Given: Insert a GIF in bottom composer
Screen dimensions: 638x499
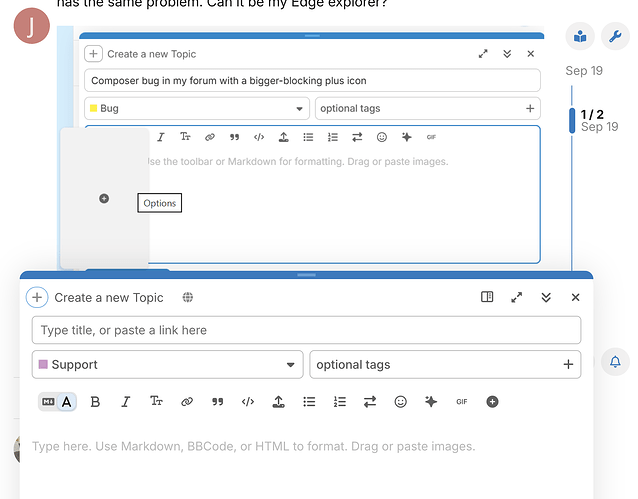Looking at the screenshot, I should (x=461, y=402).
